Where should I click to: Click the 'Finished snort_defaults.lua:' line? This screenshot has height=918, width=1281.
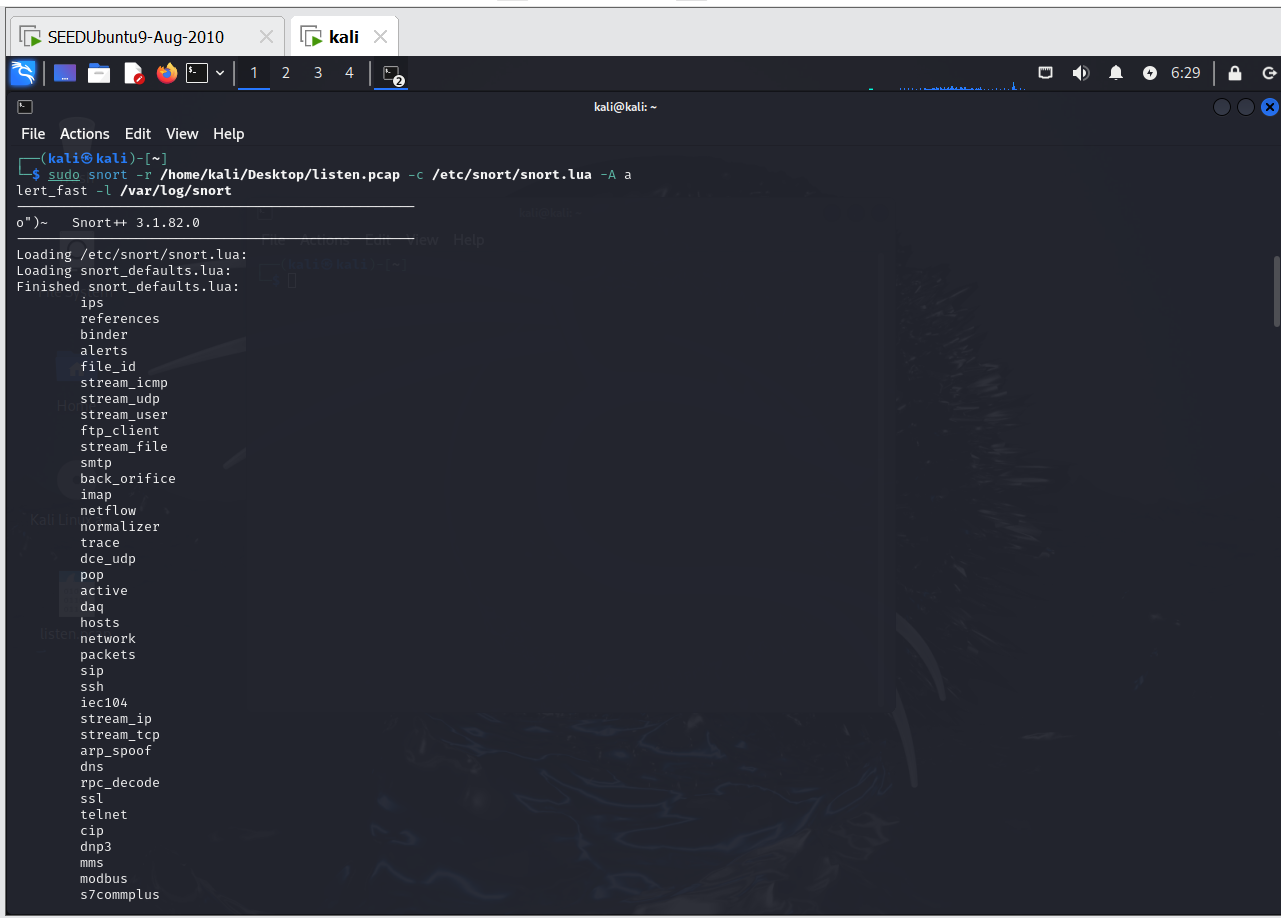[128, 287]
